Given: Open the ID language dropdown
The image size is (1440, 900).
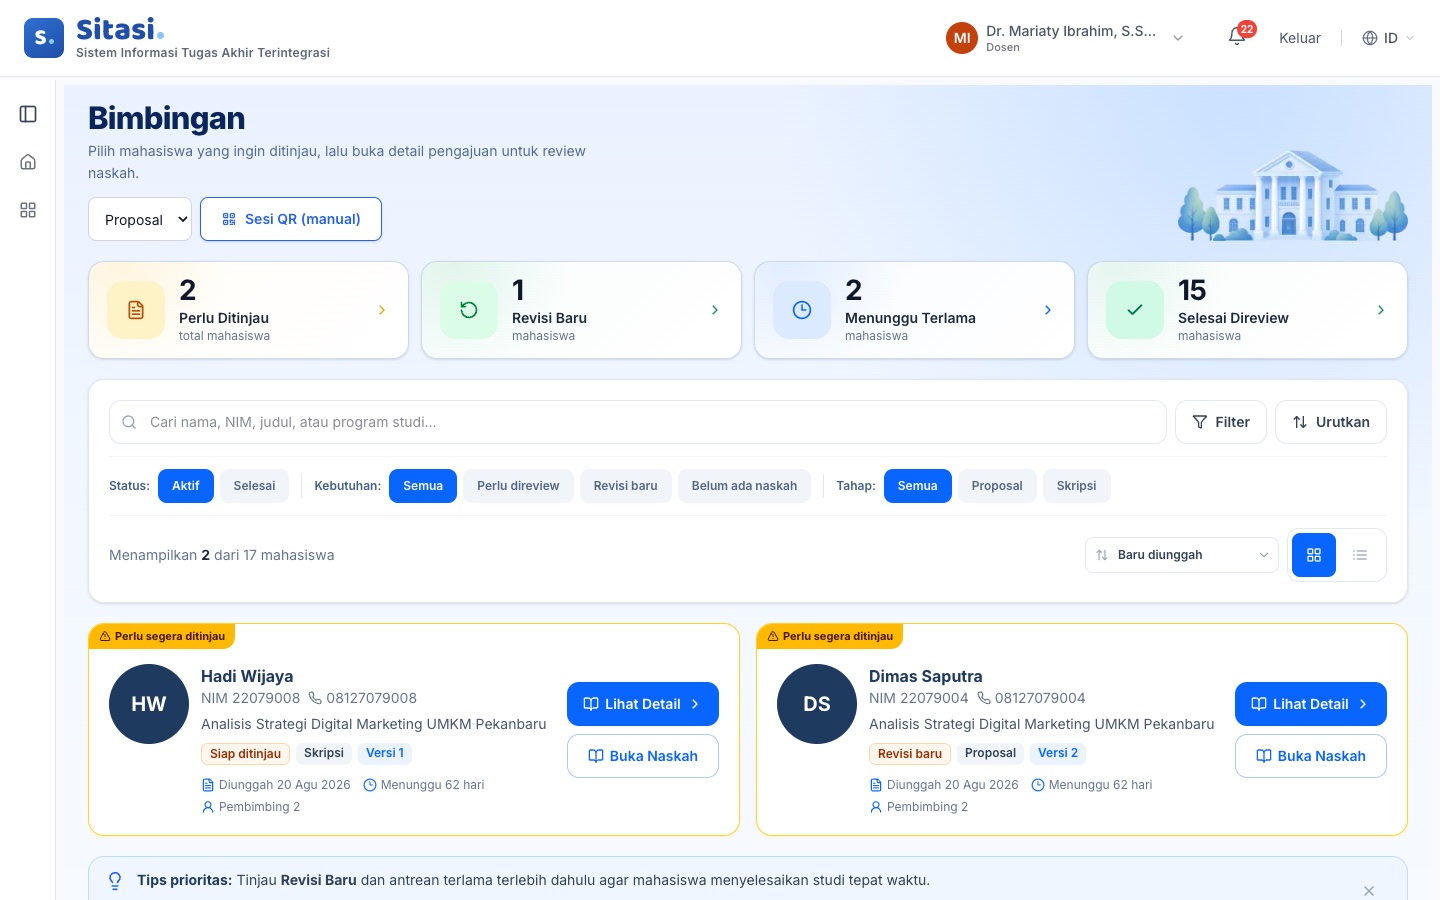Looking at the screenshot, I should 1388,38.
